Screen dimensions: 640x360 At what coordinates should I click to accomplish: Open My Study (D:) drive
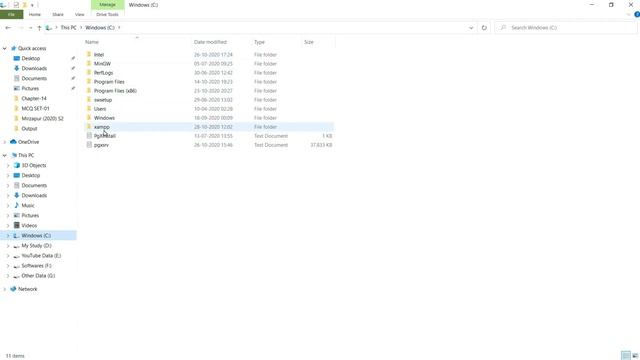click(36, 246)
